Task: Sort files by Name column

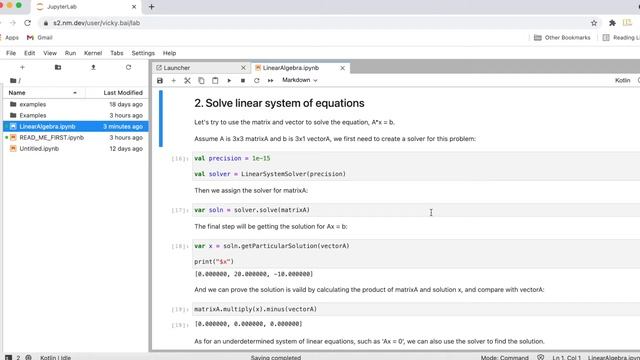Action: click(43, 93)
